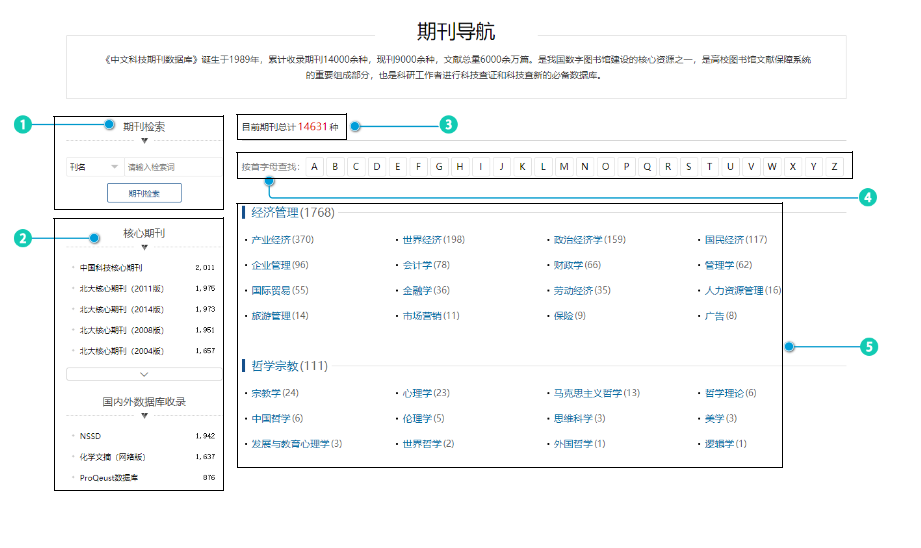Expand the core journals list with chevron
The width and height of the screenshot is (921, 548).
(x=144, y=374)
